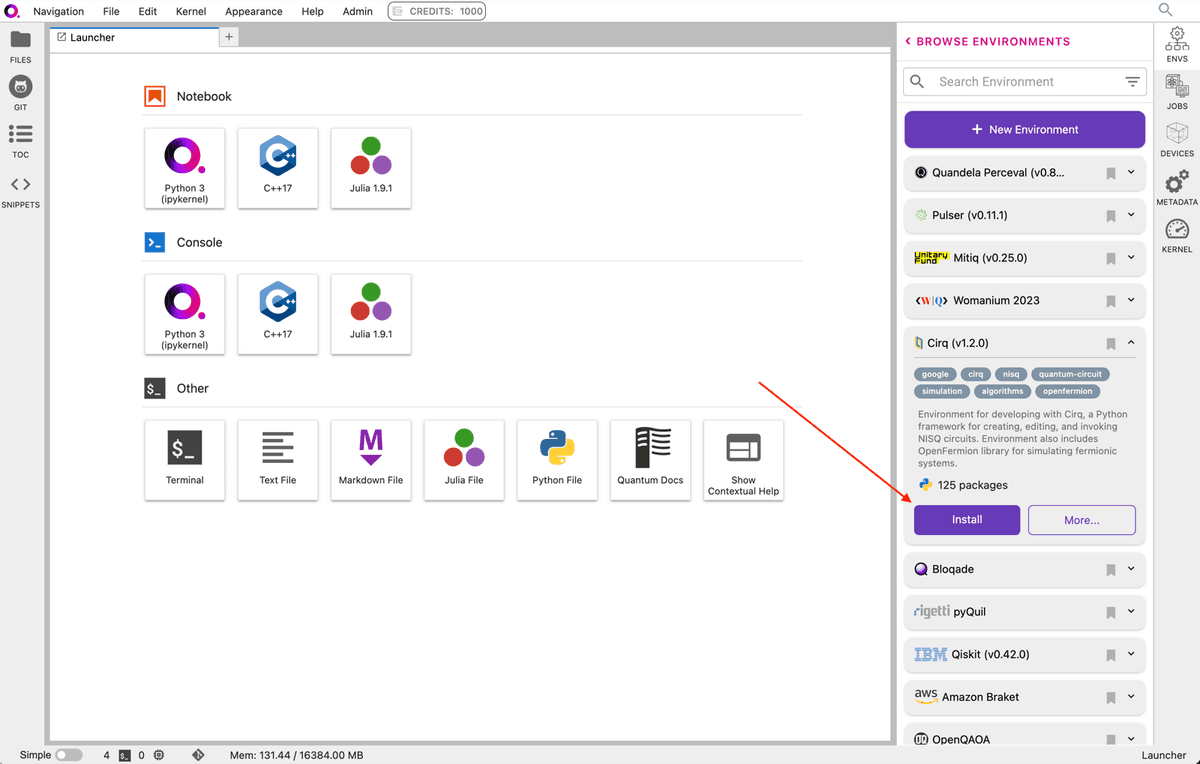
Task: Open the Git sidebar panel
Action: point(20,93)
